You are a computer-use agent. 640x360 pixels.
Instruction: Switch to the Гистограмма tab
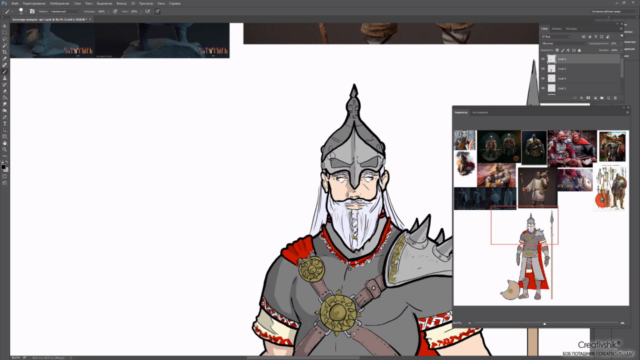click(480, 112)
